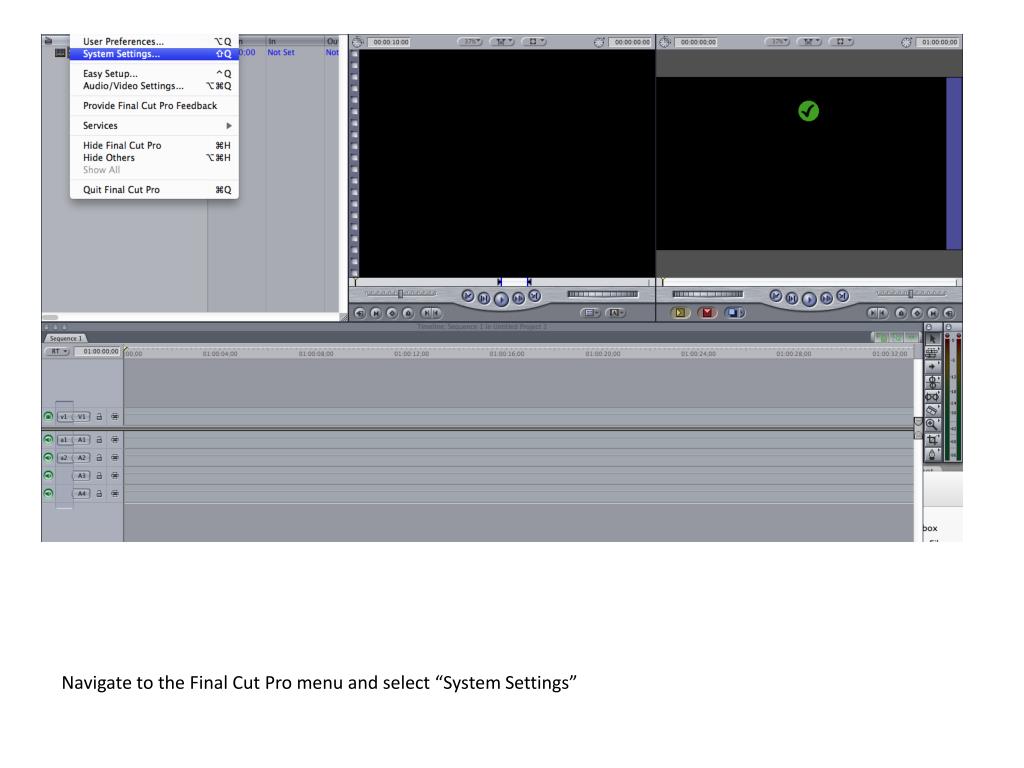1024x768 pixels.
Task: Click Quit Final Cut Pro menu item
Action: [154, 189]
